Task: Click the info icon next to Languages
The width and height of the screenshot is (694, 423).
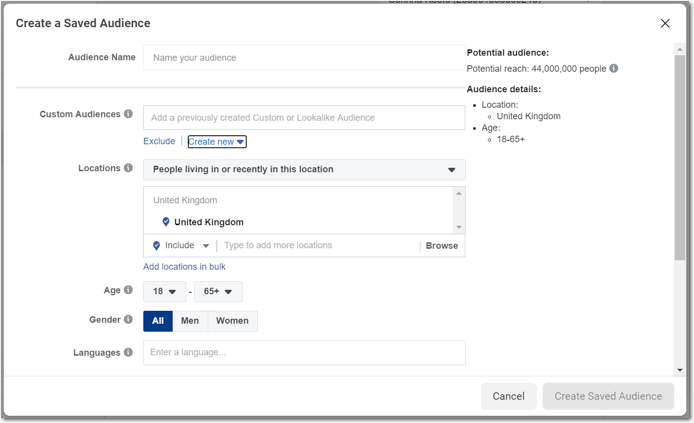Action: pos(128,352)
